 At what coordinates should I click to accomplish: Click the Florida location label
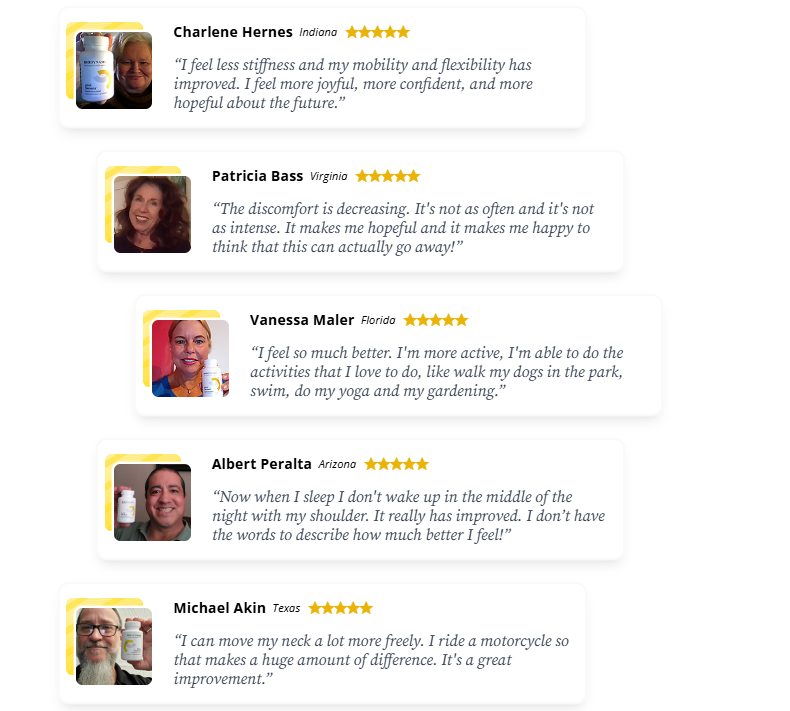378,321
